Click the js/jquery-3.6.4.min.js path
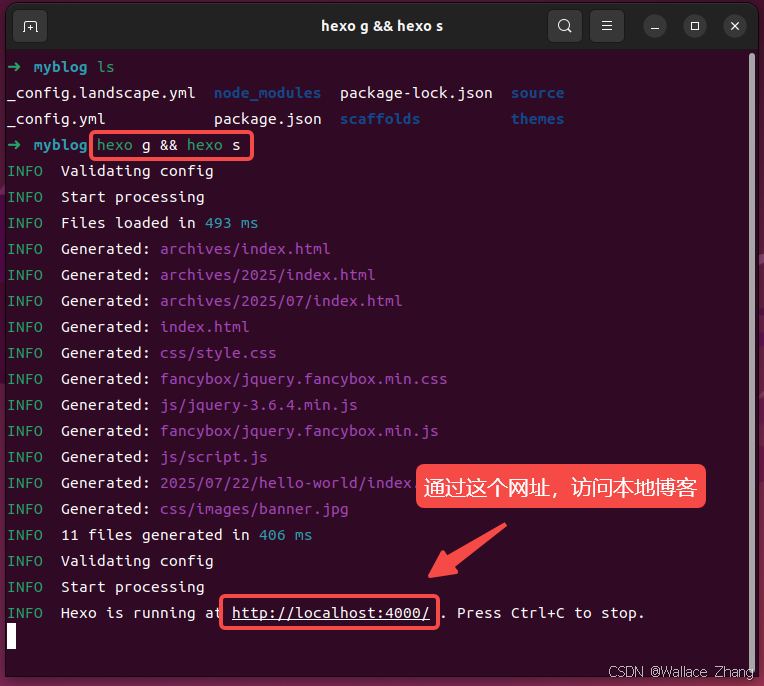Image resolution: width=764 pixels, height=686 pixels. (x=259, y=405)
